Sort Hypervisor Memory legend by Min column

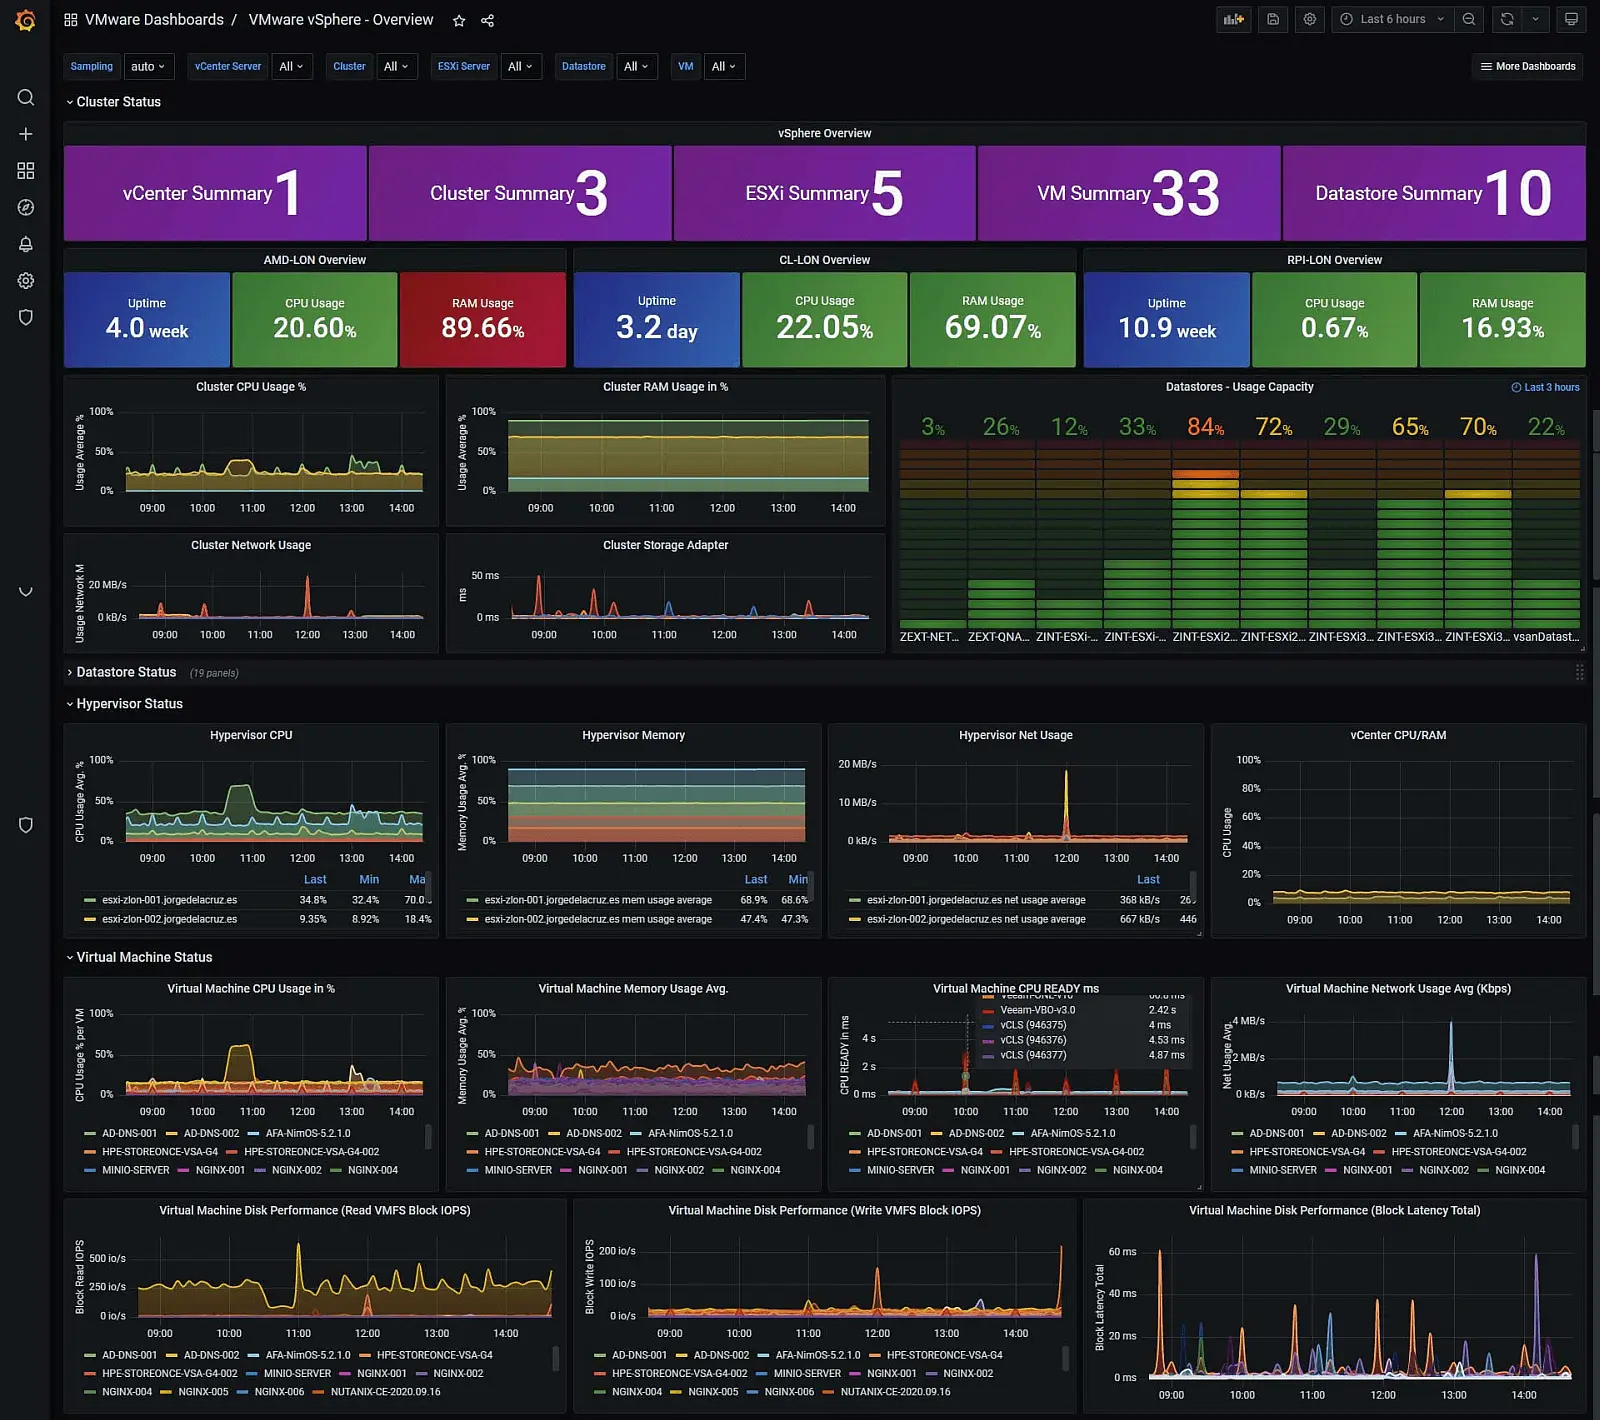[797, 880]
